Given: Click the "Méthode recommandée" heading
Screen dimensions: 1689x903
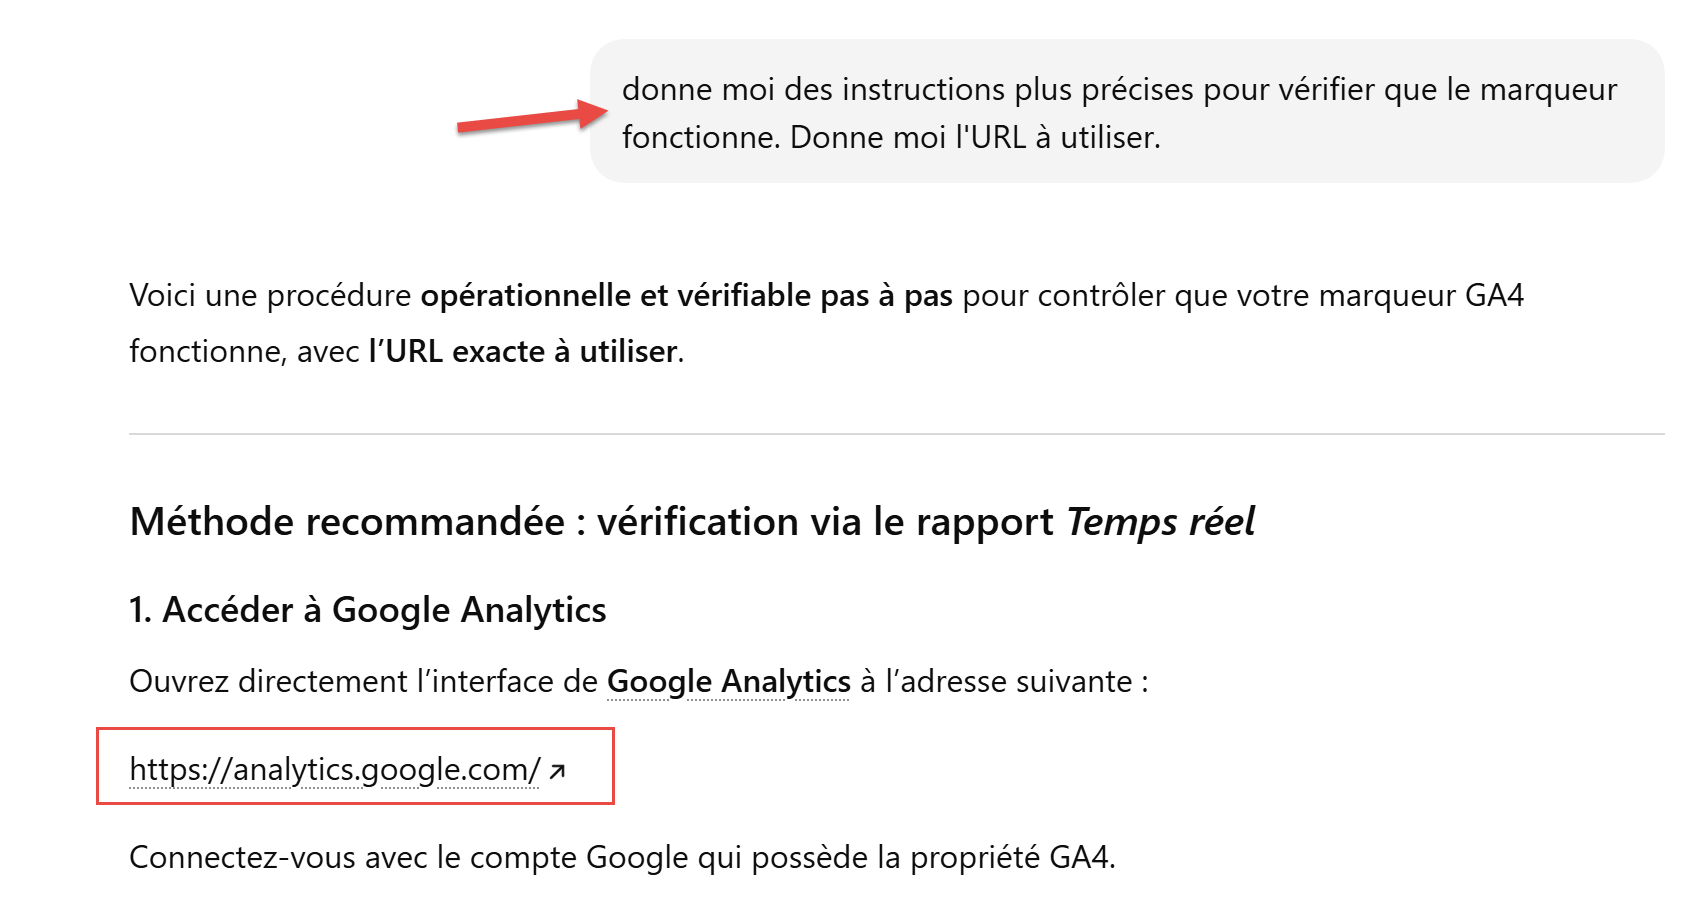Looking at the screenshot, I should [x=347, y=522].
